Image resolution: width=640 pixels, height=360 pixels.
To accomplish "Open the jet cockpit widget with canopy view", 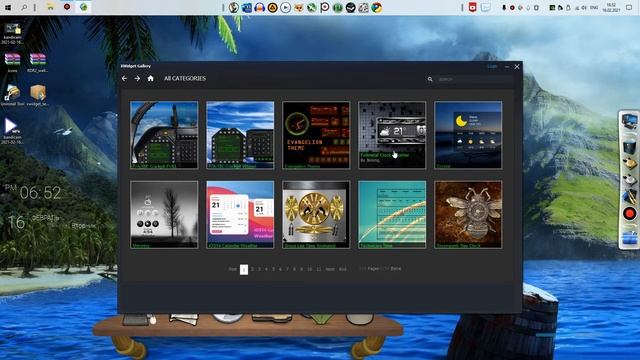I will pos(164,135).
